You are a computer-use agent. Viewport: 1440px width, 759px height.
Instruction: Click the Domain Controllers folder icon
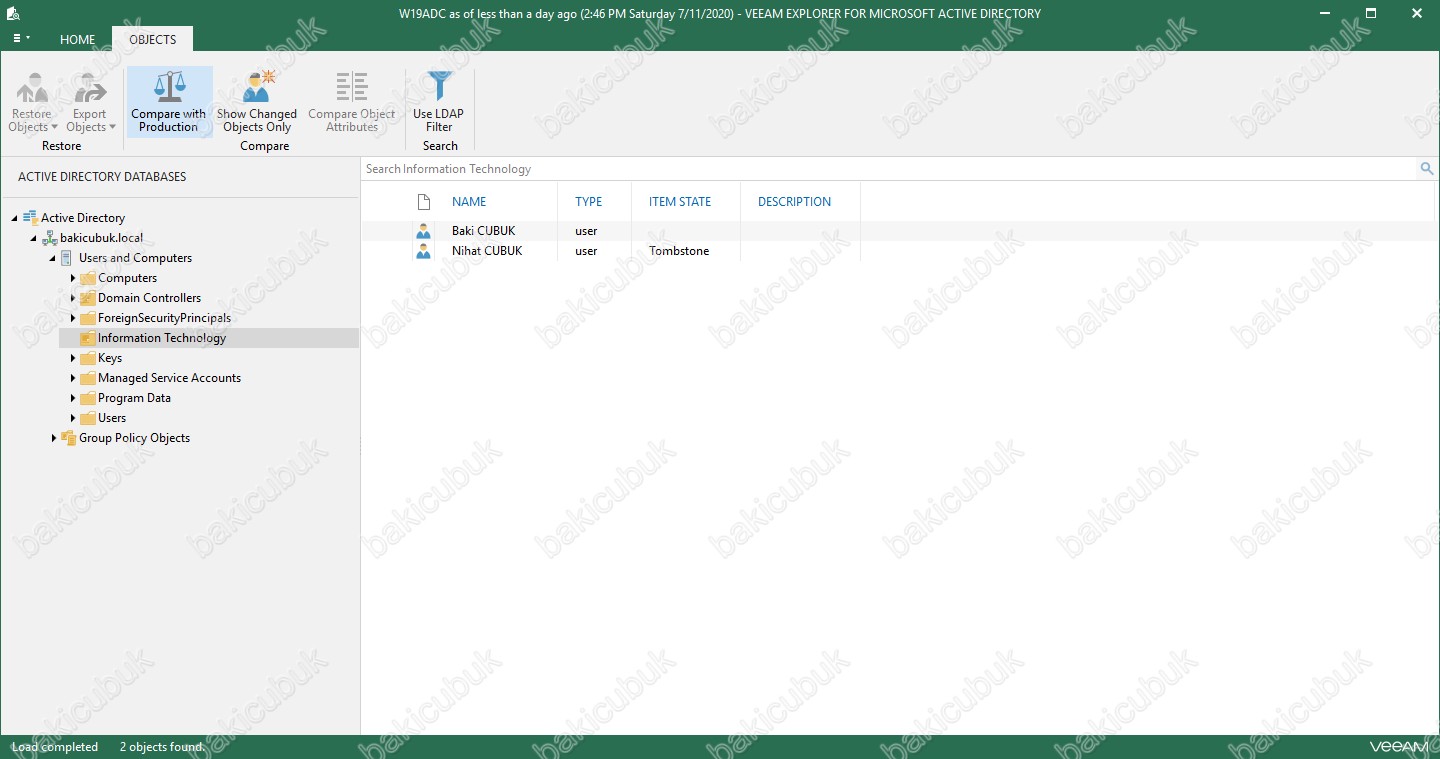pyautogui.click(x=88, y=298)
